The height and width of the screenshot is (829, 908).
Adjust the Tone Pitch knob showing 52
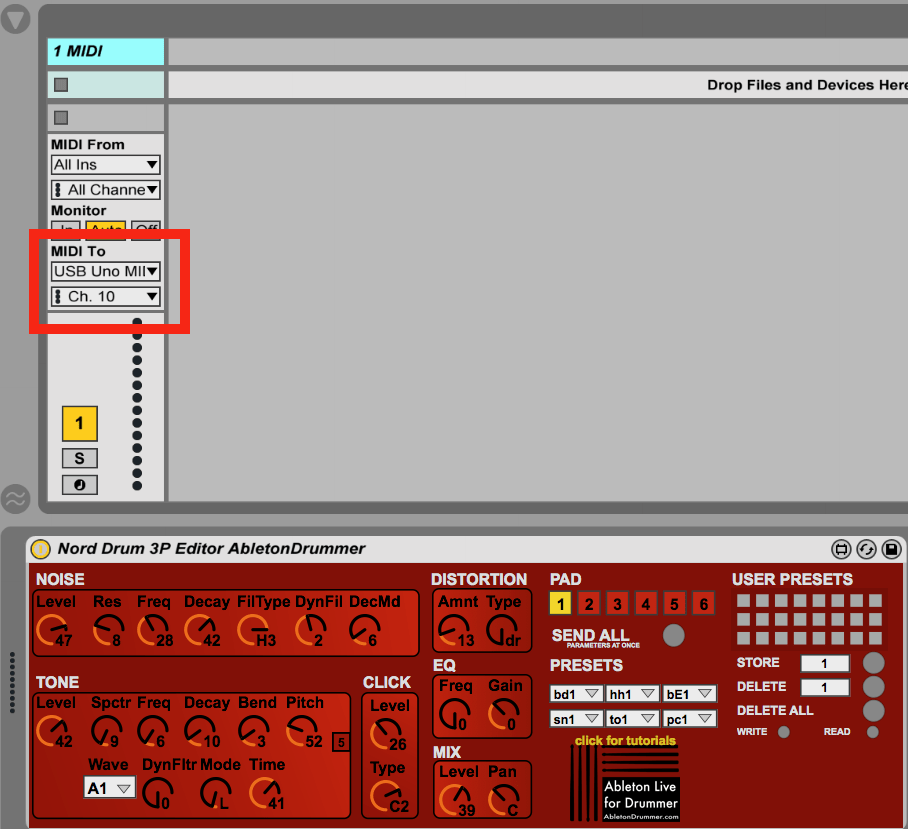(302, 731)
